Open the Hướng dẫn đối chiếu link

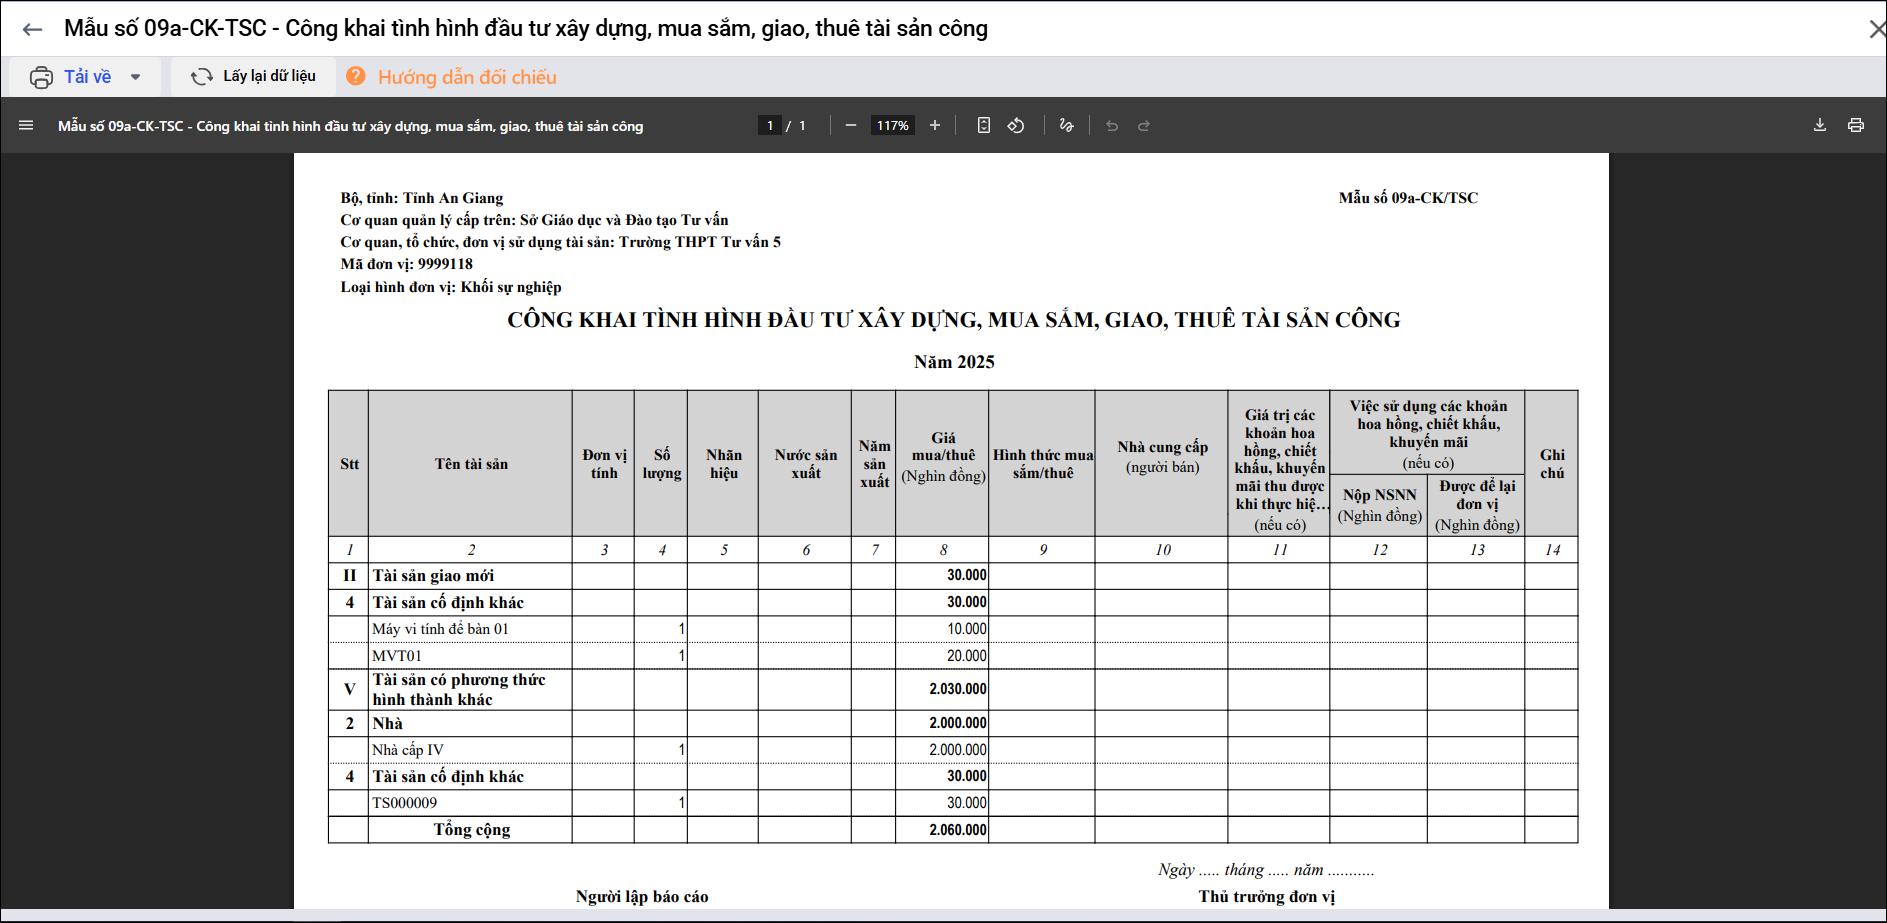pyautogui.click(x=466, y=77)
